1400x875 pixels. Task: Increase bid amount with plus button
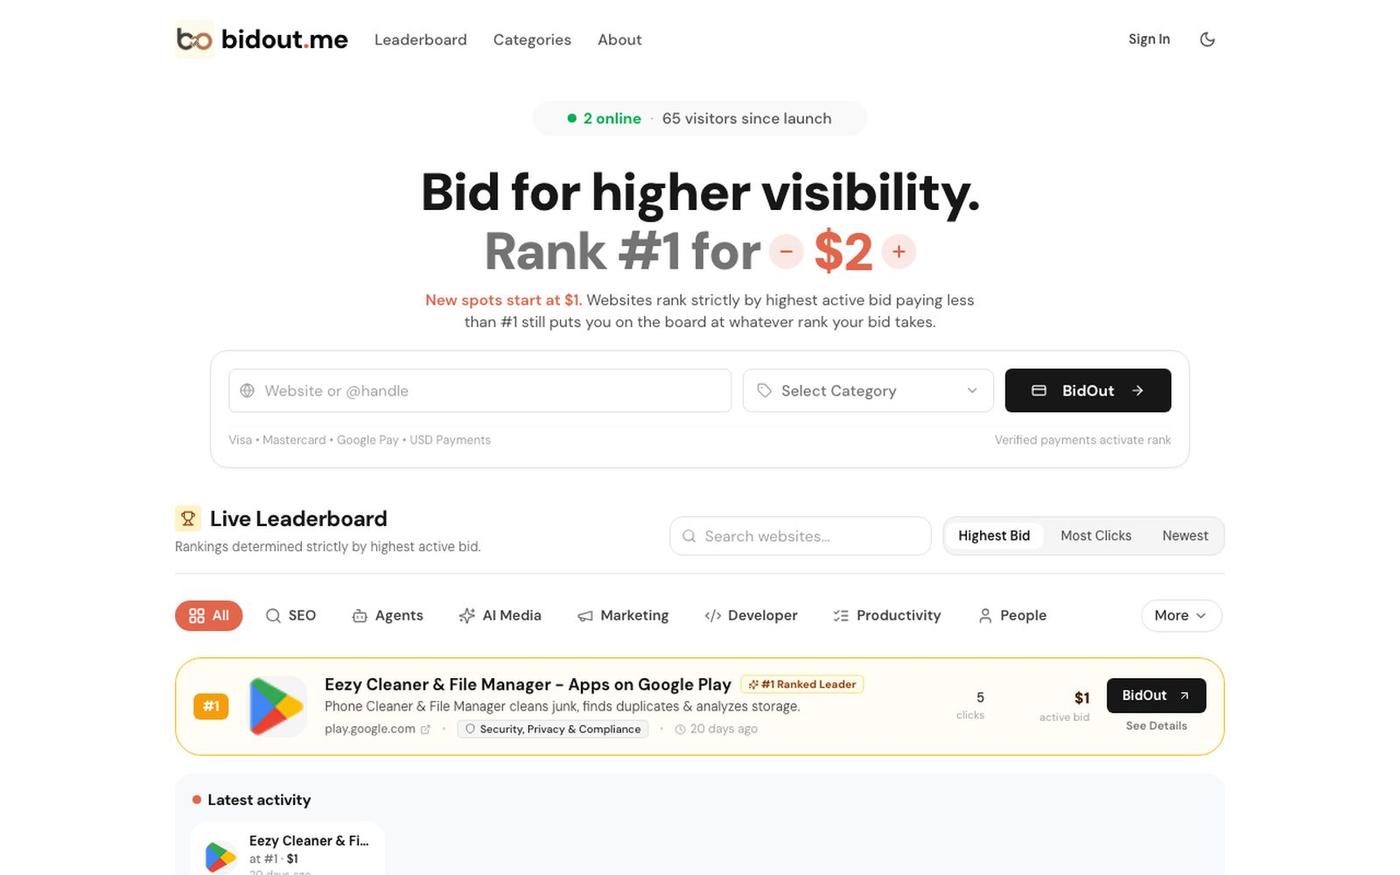click(x=899, y=251)
